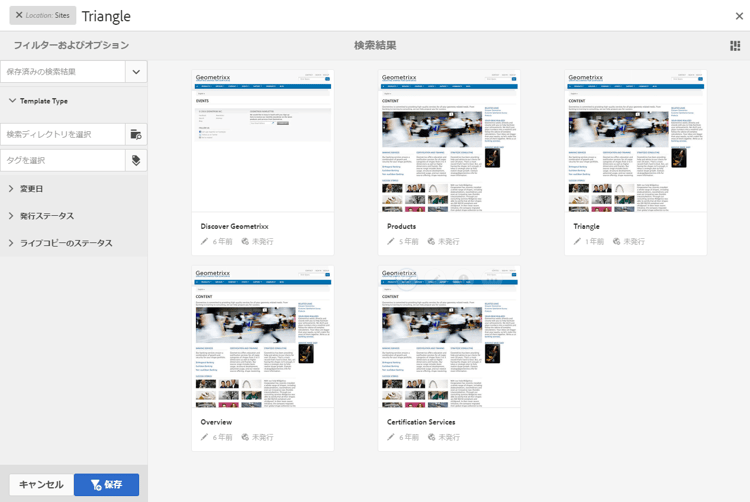Click the publish status icon on Triangle card
This screenshot has height=502, width=750.
click(x=617, y=241)
